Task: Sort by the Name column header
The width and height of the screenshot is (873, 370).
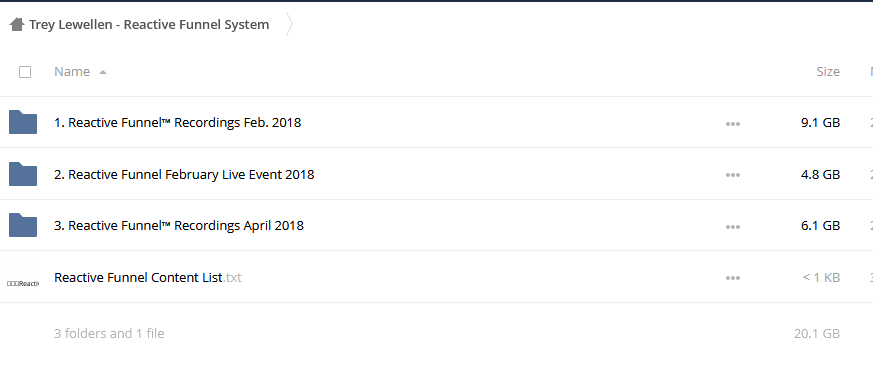Action: (x=72, y=71)
